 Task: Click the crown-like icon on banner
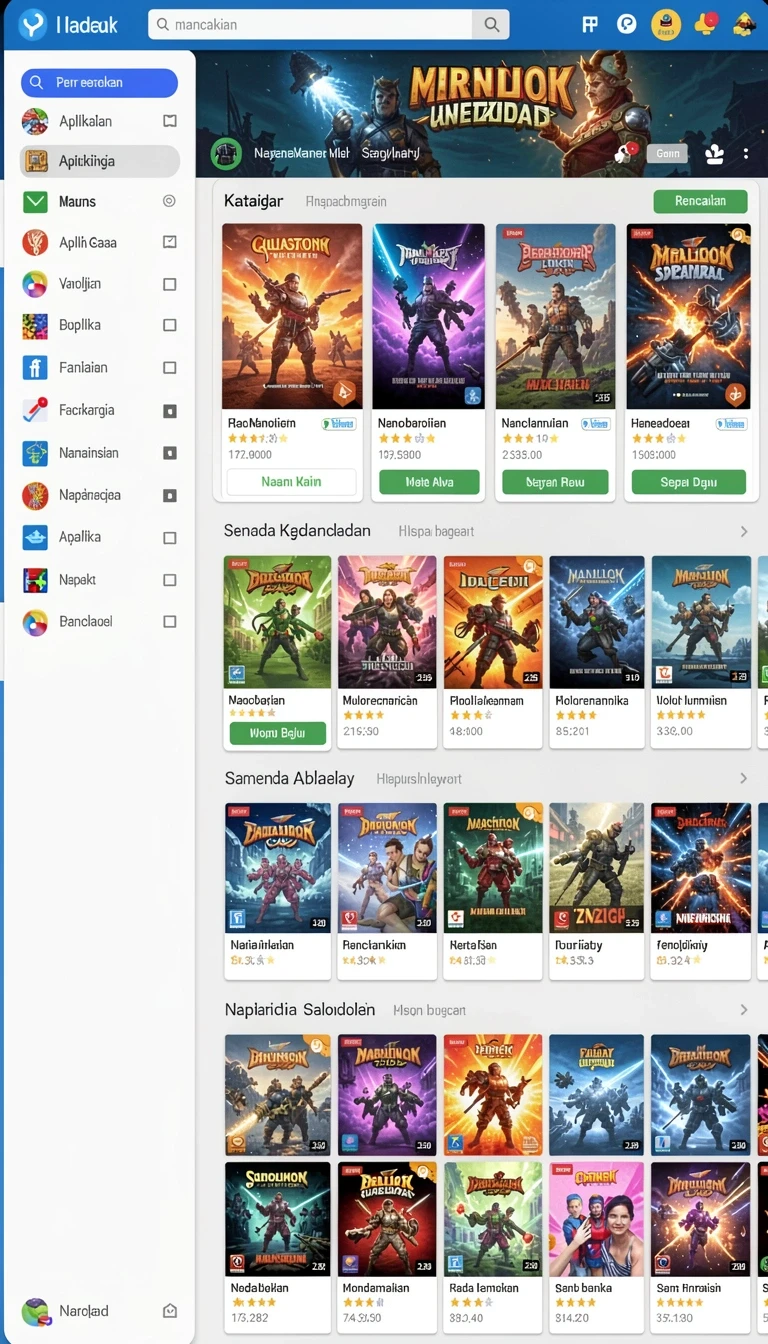[x=714, y=154]
